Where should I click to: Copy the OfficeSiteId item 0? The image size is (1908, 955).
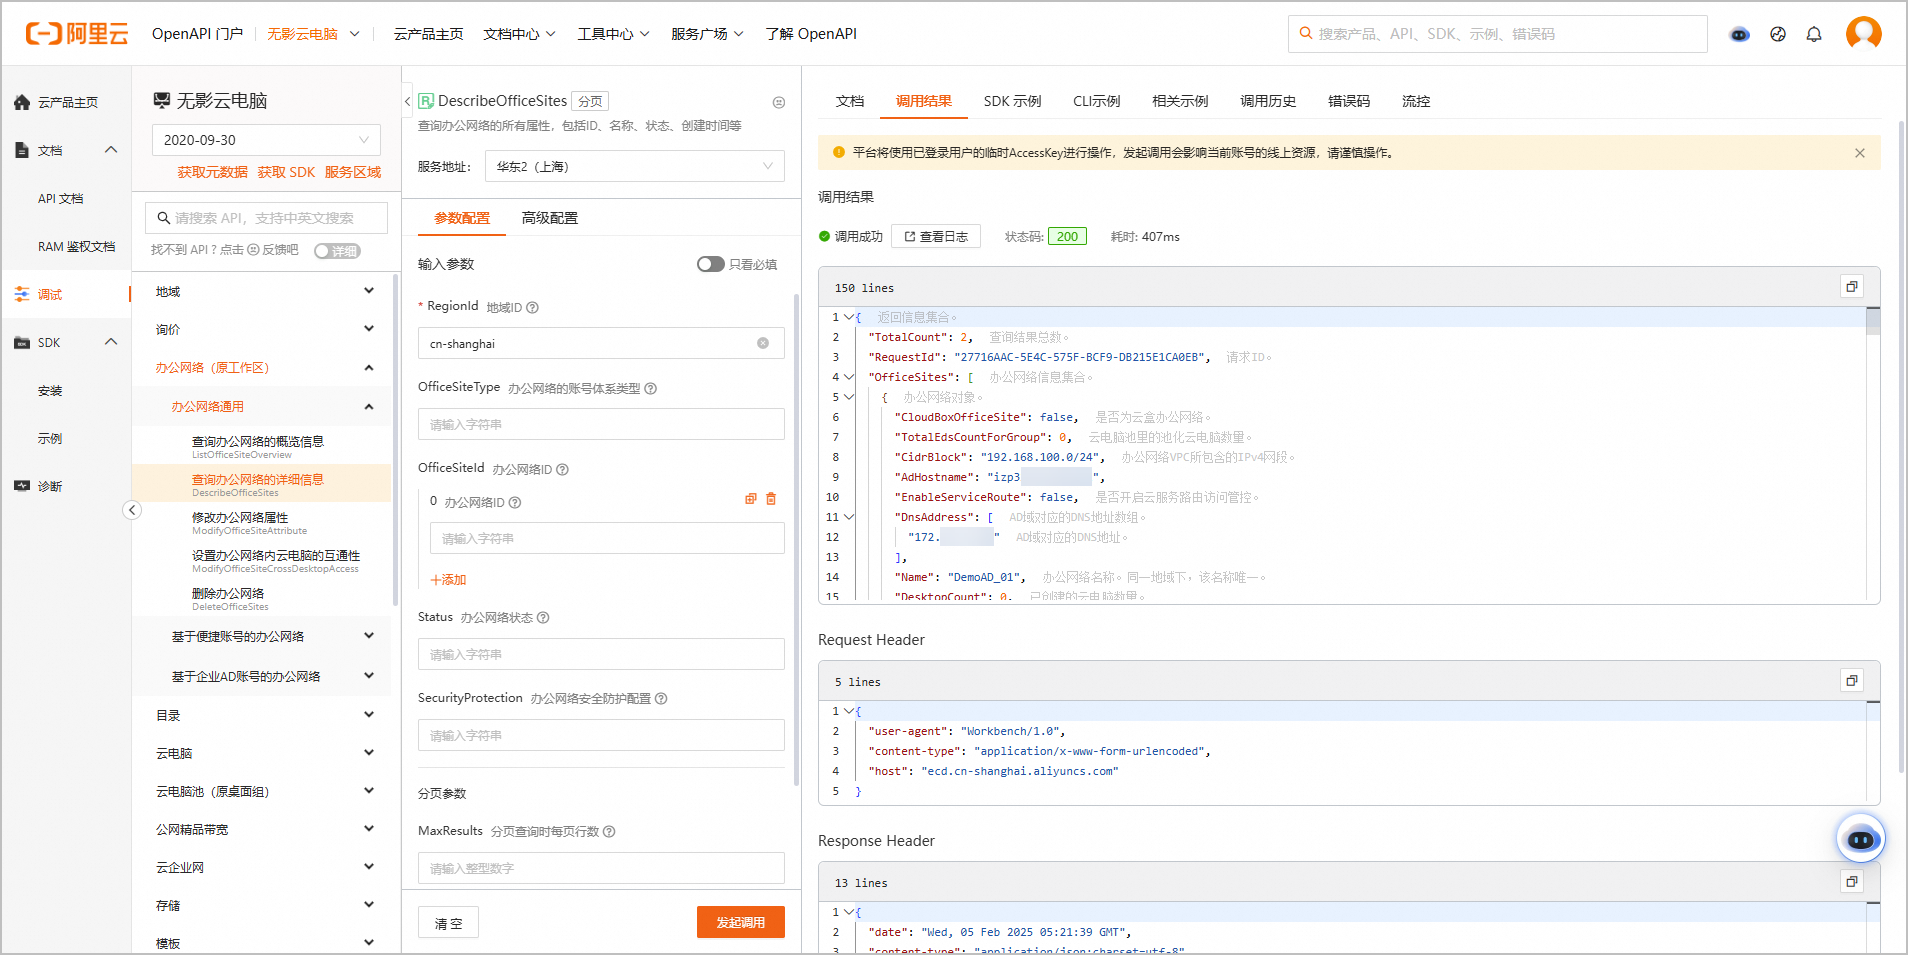click(x=751, y=499)
